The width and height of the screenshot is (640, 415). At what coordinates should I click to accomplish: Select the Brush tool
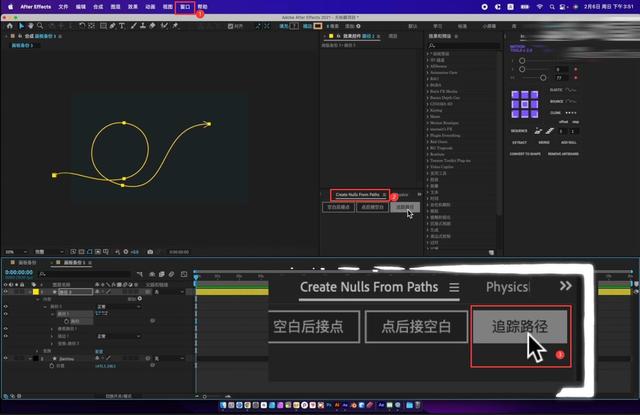(133, 26)
